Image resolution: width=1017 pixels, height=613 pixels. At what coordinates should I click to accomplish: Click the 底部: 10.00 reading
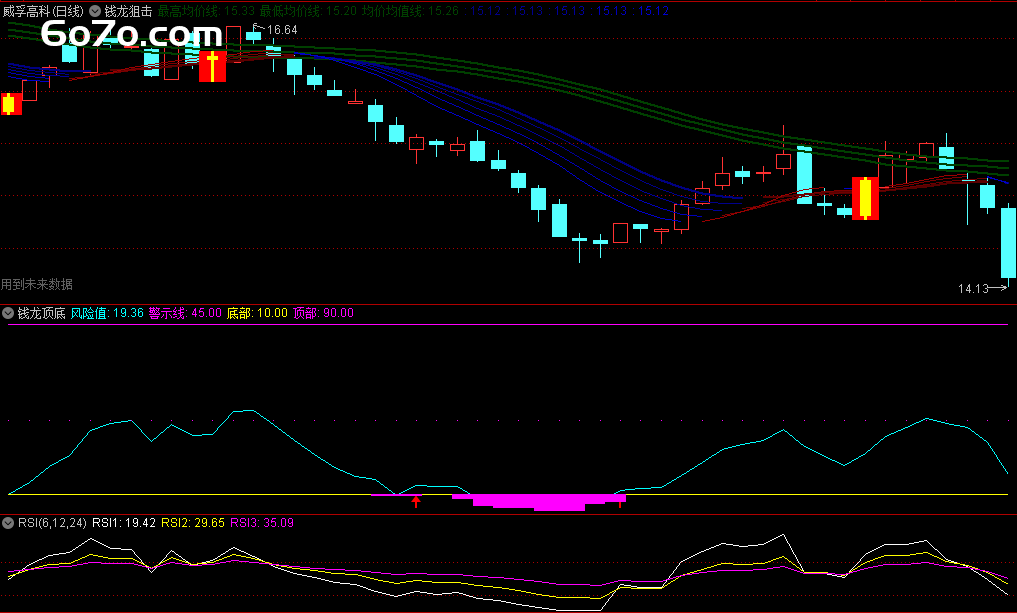(x=257, y=313)
